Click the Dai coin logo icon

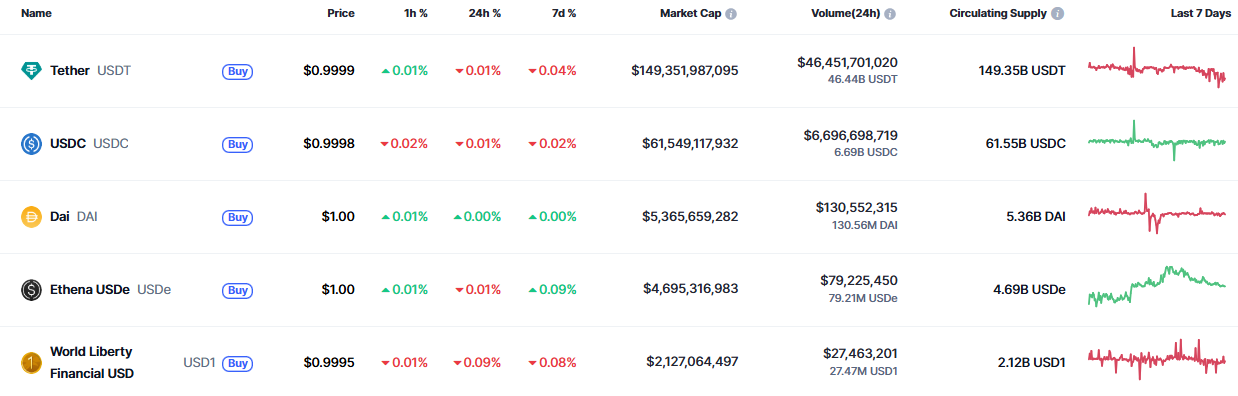tap(31, 217)
